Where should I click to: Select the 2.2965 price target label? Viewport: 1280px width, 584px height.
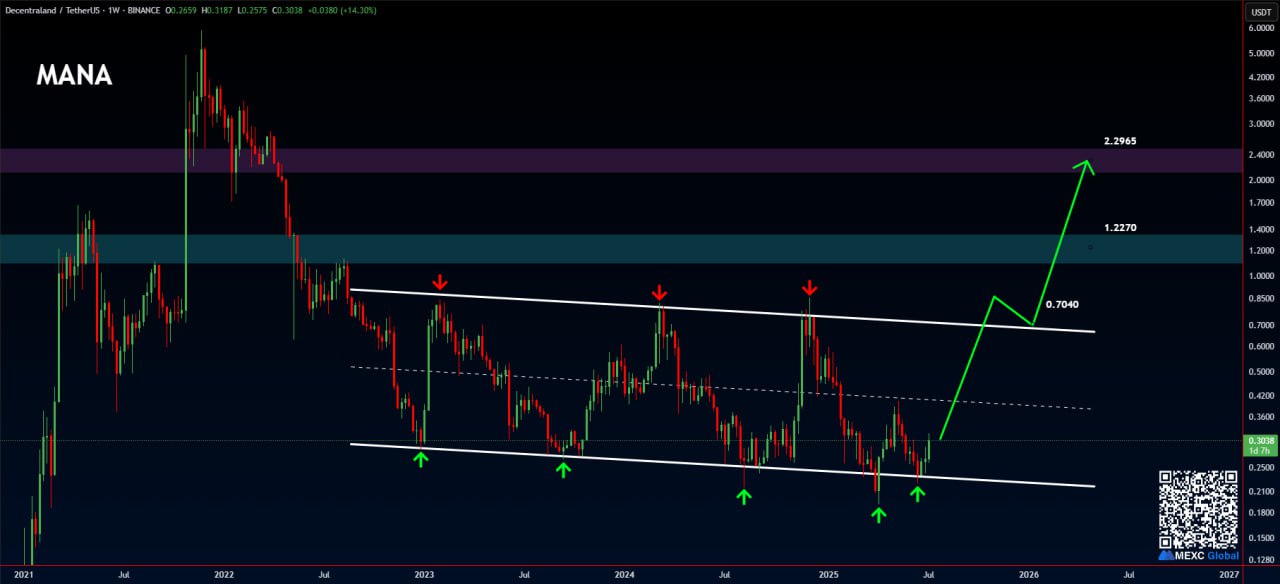coord(1119,141)
